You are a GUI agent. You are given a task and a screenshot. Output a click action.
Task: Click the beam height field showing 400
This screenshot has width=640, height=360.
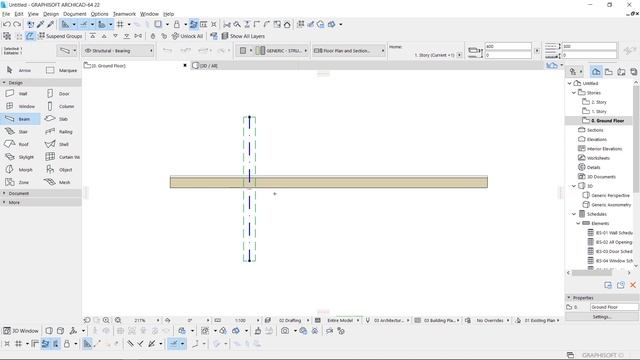point(508,47)
